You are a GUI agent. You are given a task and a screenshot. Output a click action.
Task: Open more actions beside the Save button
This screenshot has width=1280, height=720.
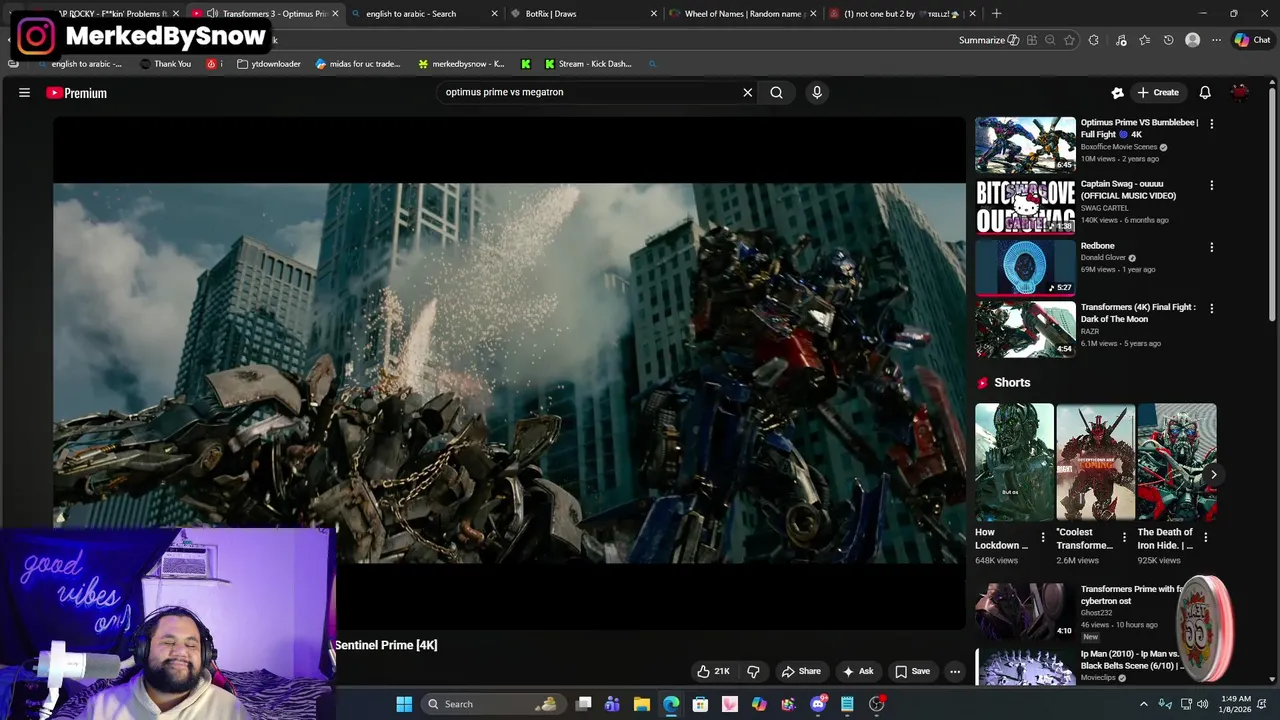955,671
